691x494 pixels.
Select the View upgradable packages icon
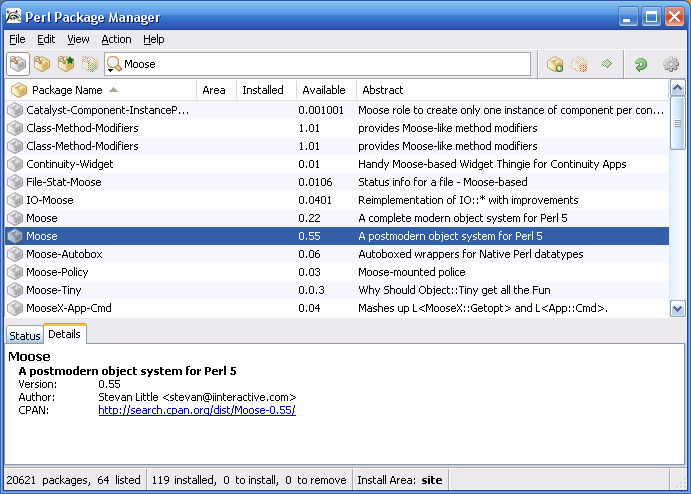point(66,64)
